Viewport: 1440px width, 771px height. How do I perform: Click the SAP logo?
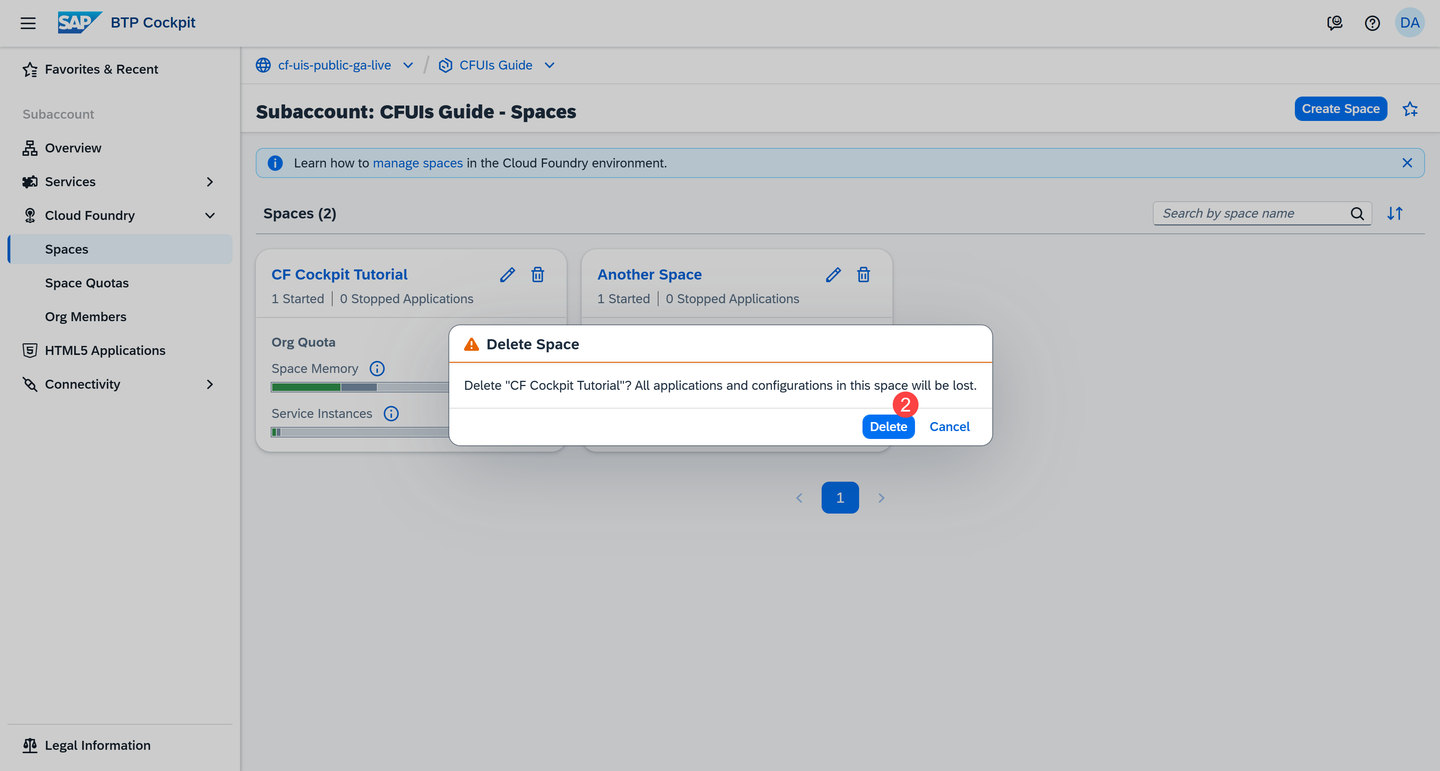(x=80, y=22)
